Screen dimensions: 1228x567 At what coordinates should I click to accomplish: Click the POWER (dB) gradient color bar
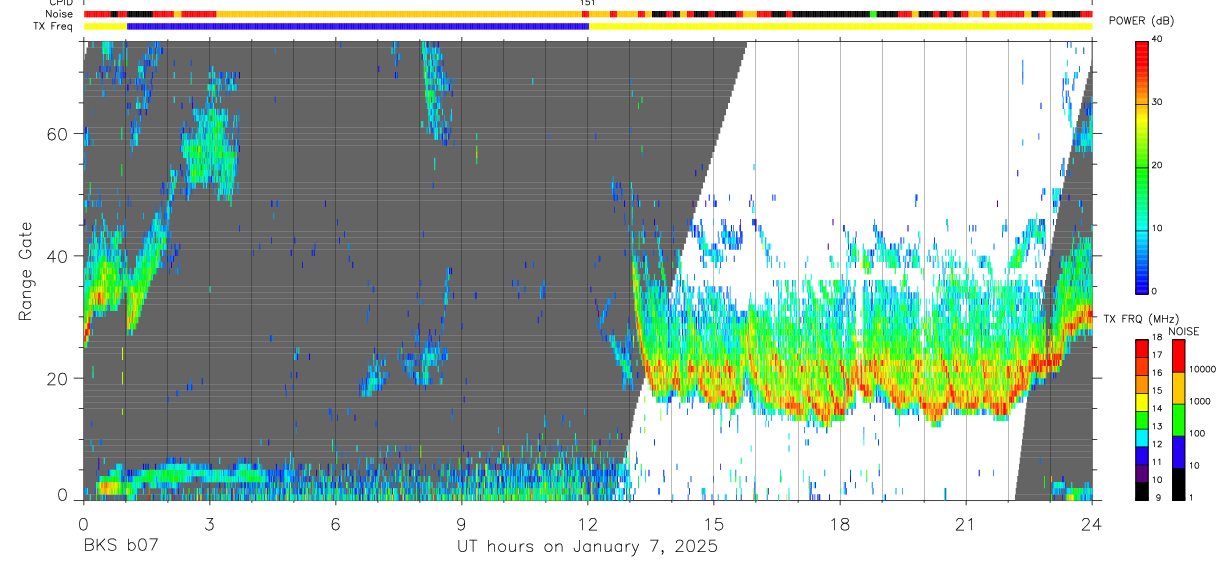(x=1141, y=166)
